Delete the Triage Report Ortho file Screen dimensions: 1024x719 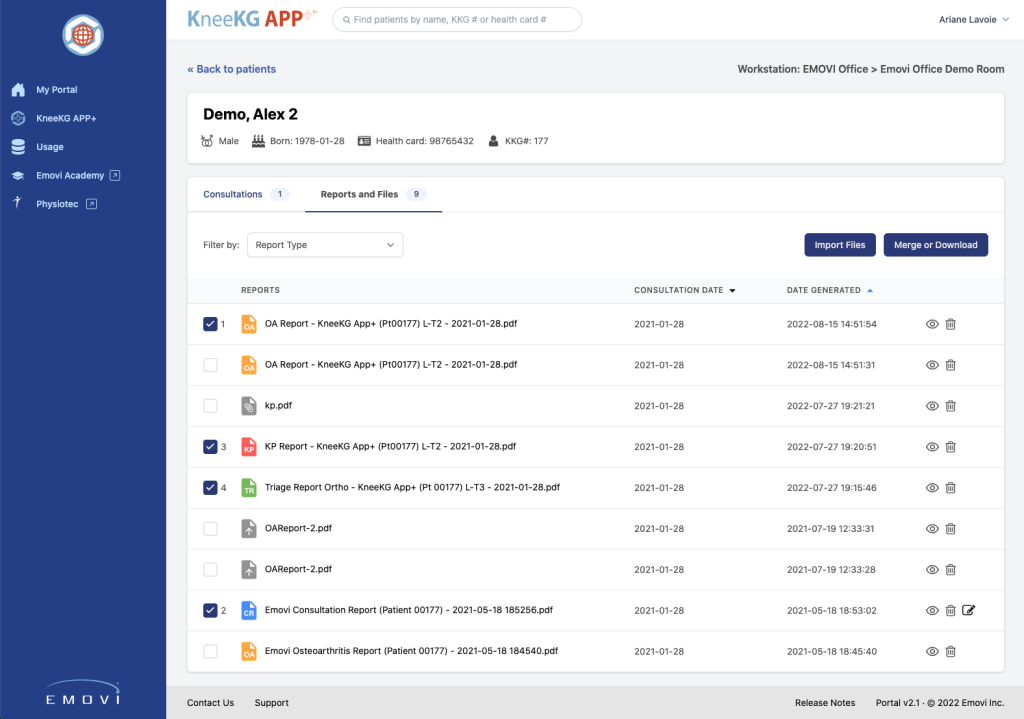point(951,488)
